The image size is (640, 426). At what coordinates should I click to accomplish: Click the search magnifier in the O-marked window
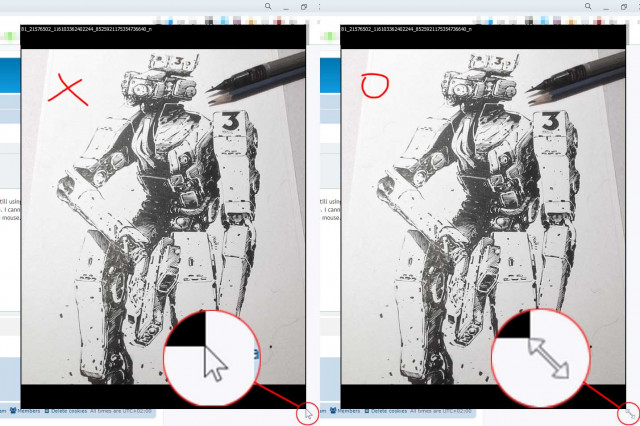pyautogui.click(x=588, y=6)
